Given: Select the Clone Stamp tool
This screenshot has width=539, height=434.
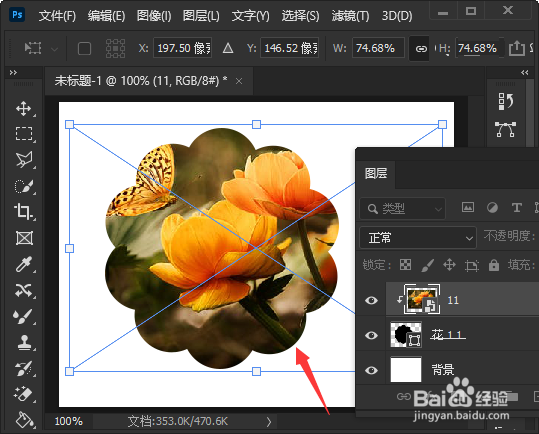Looking at the screenshot, I should (x=24, y=342).
